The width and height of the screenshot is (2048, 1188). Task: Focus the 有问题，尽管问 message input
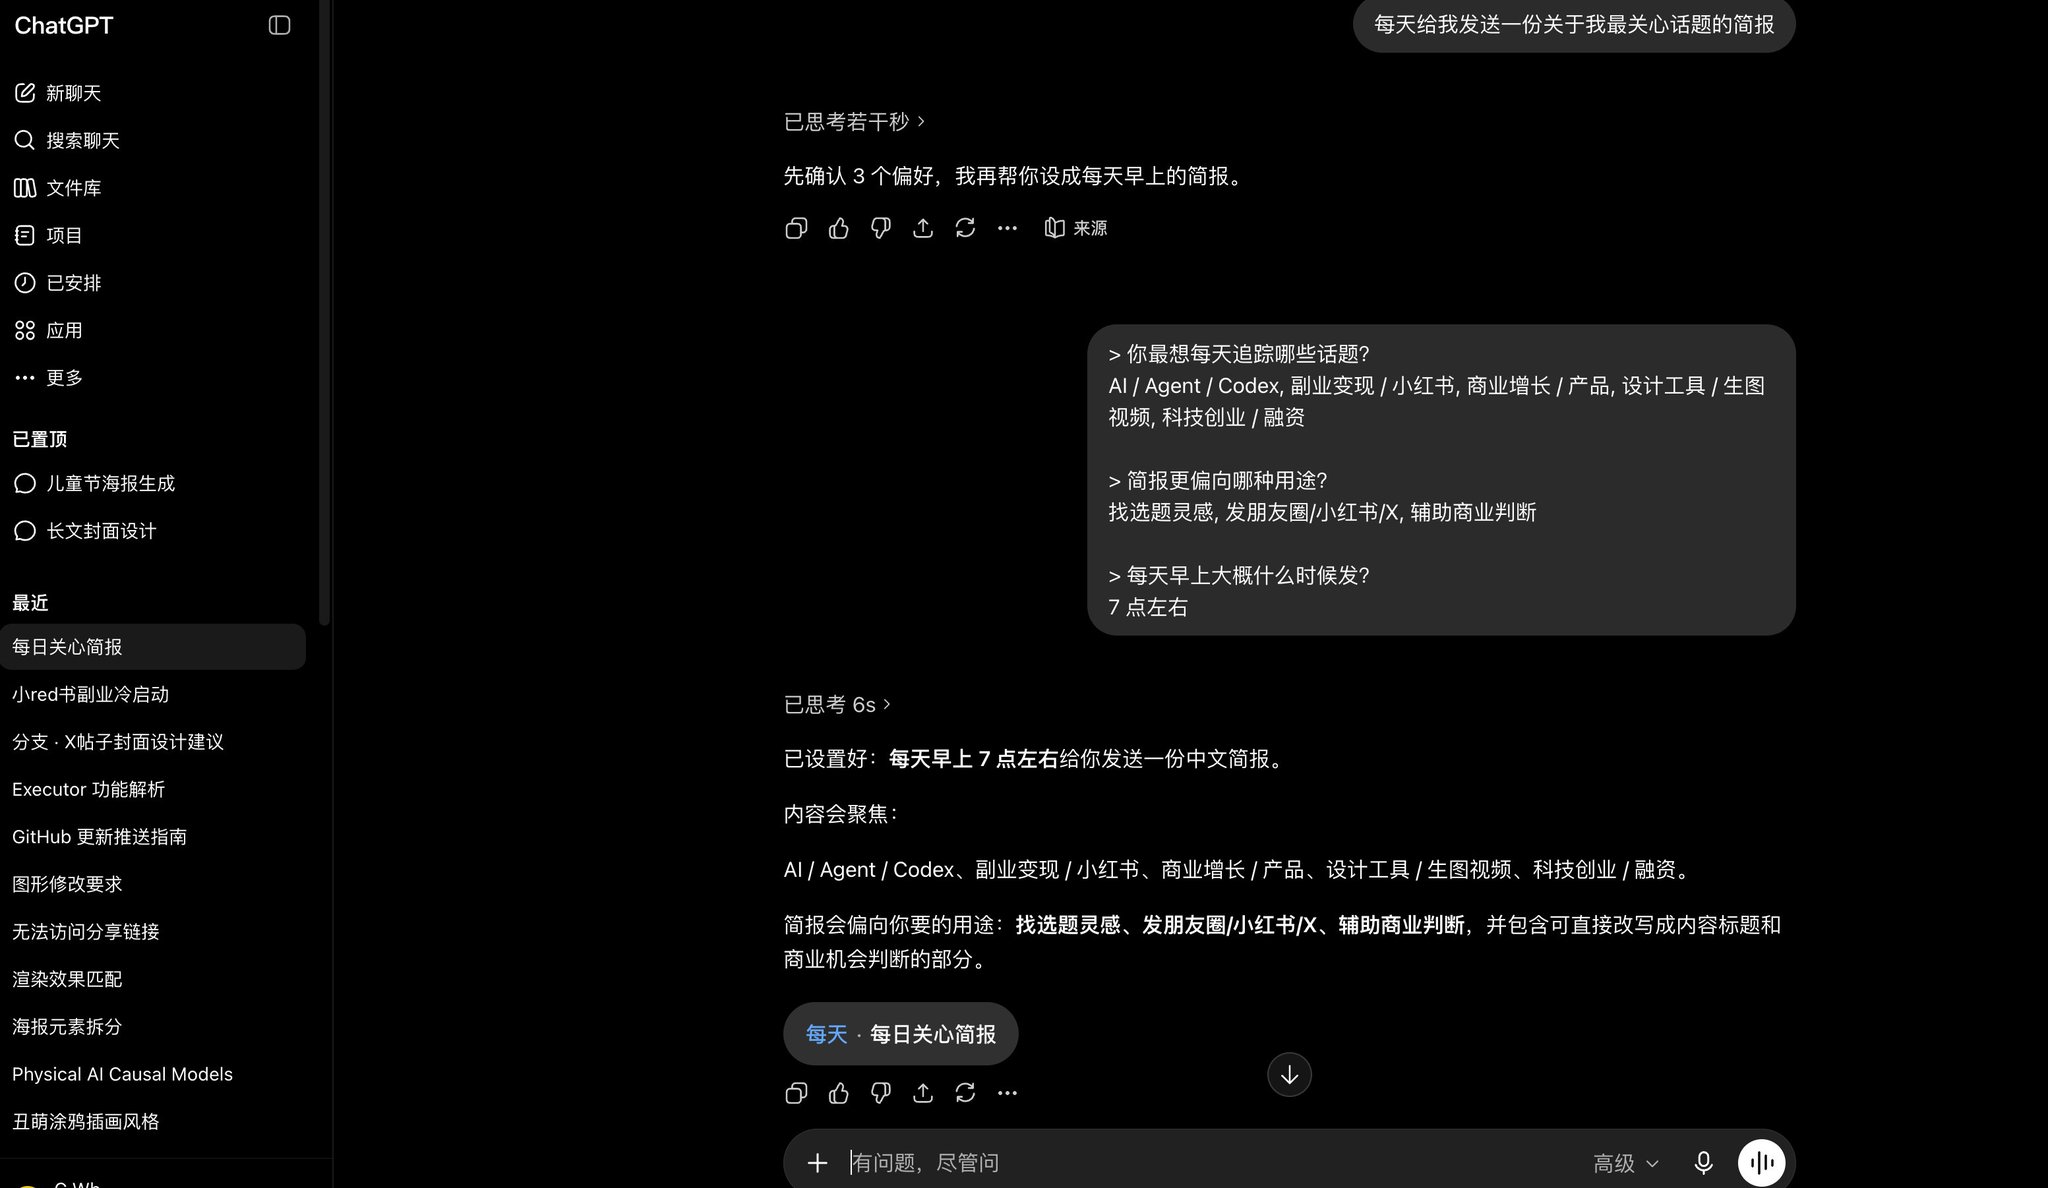1210,1163
